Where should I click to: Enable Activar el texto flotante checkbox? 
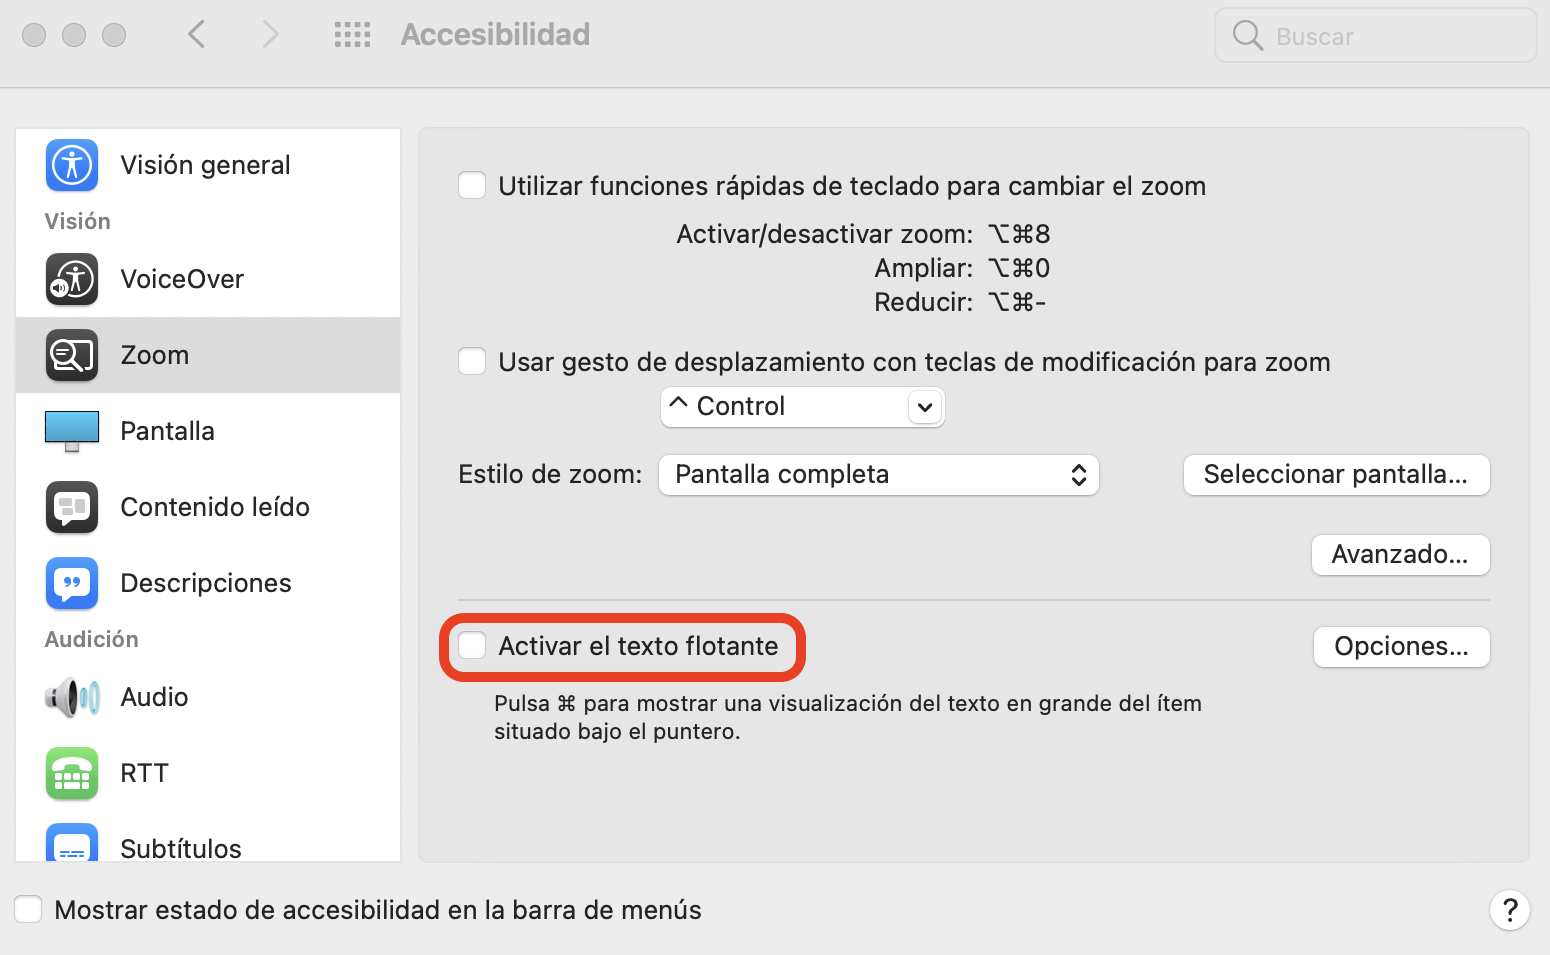(472, 646)
